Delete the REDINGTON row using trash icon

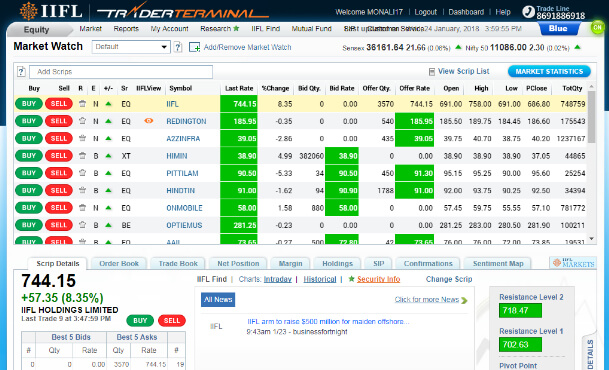pos(82,121)
